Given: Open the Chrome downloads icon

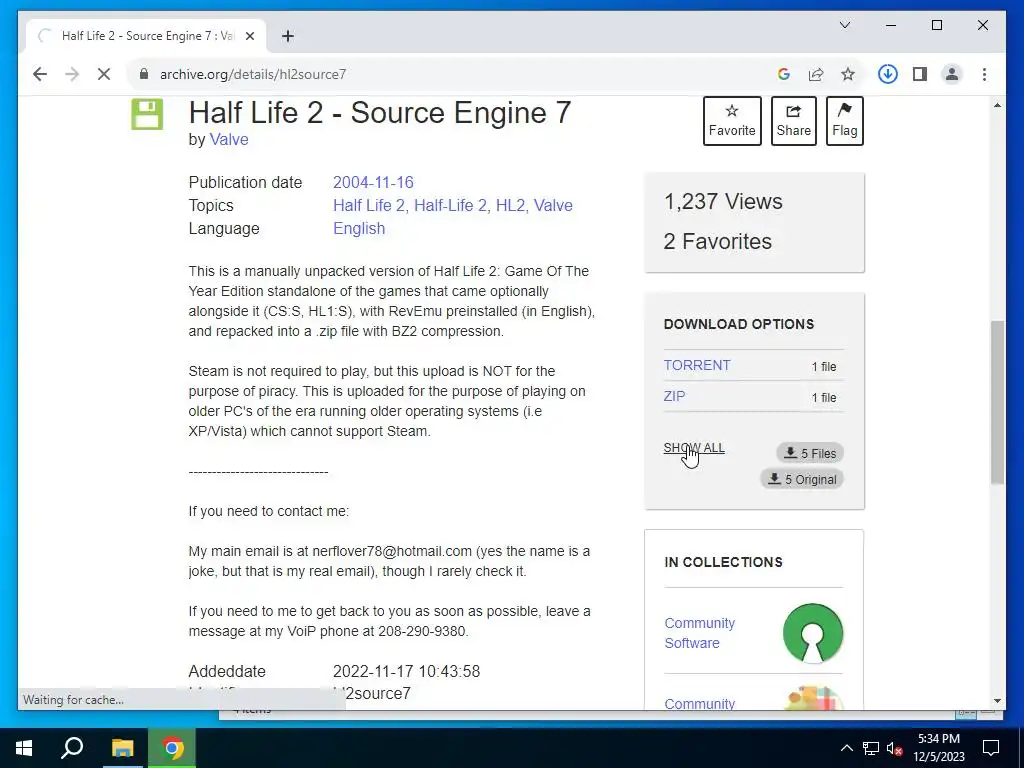Looking at the screenshot, I should tap(888, 74).
